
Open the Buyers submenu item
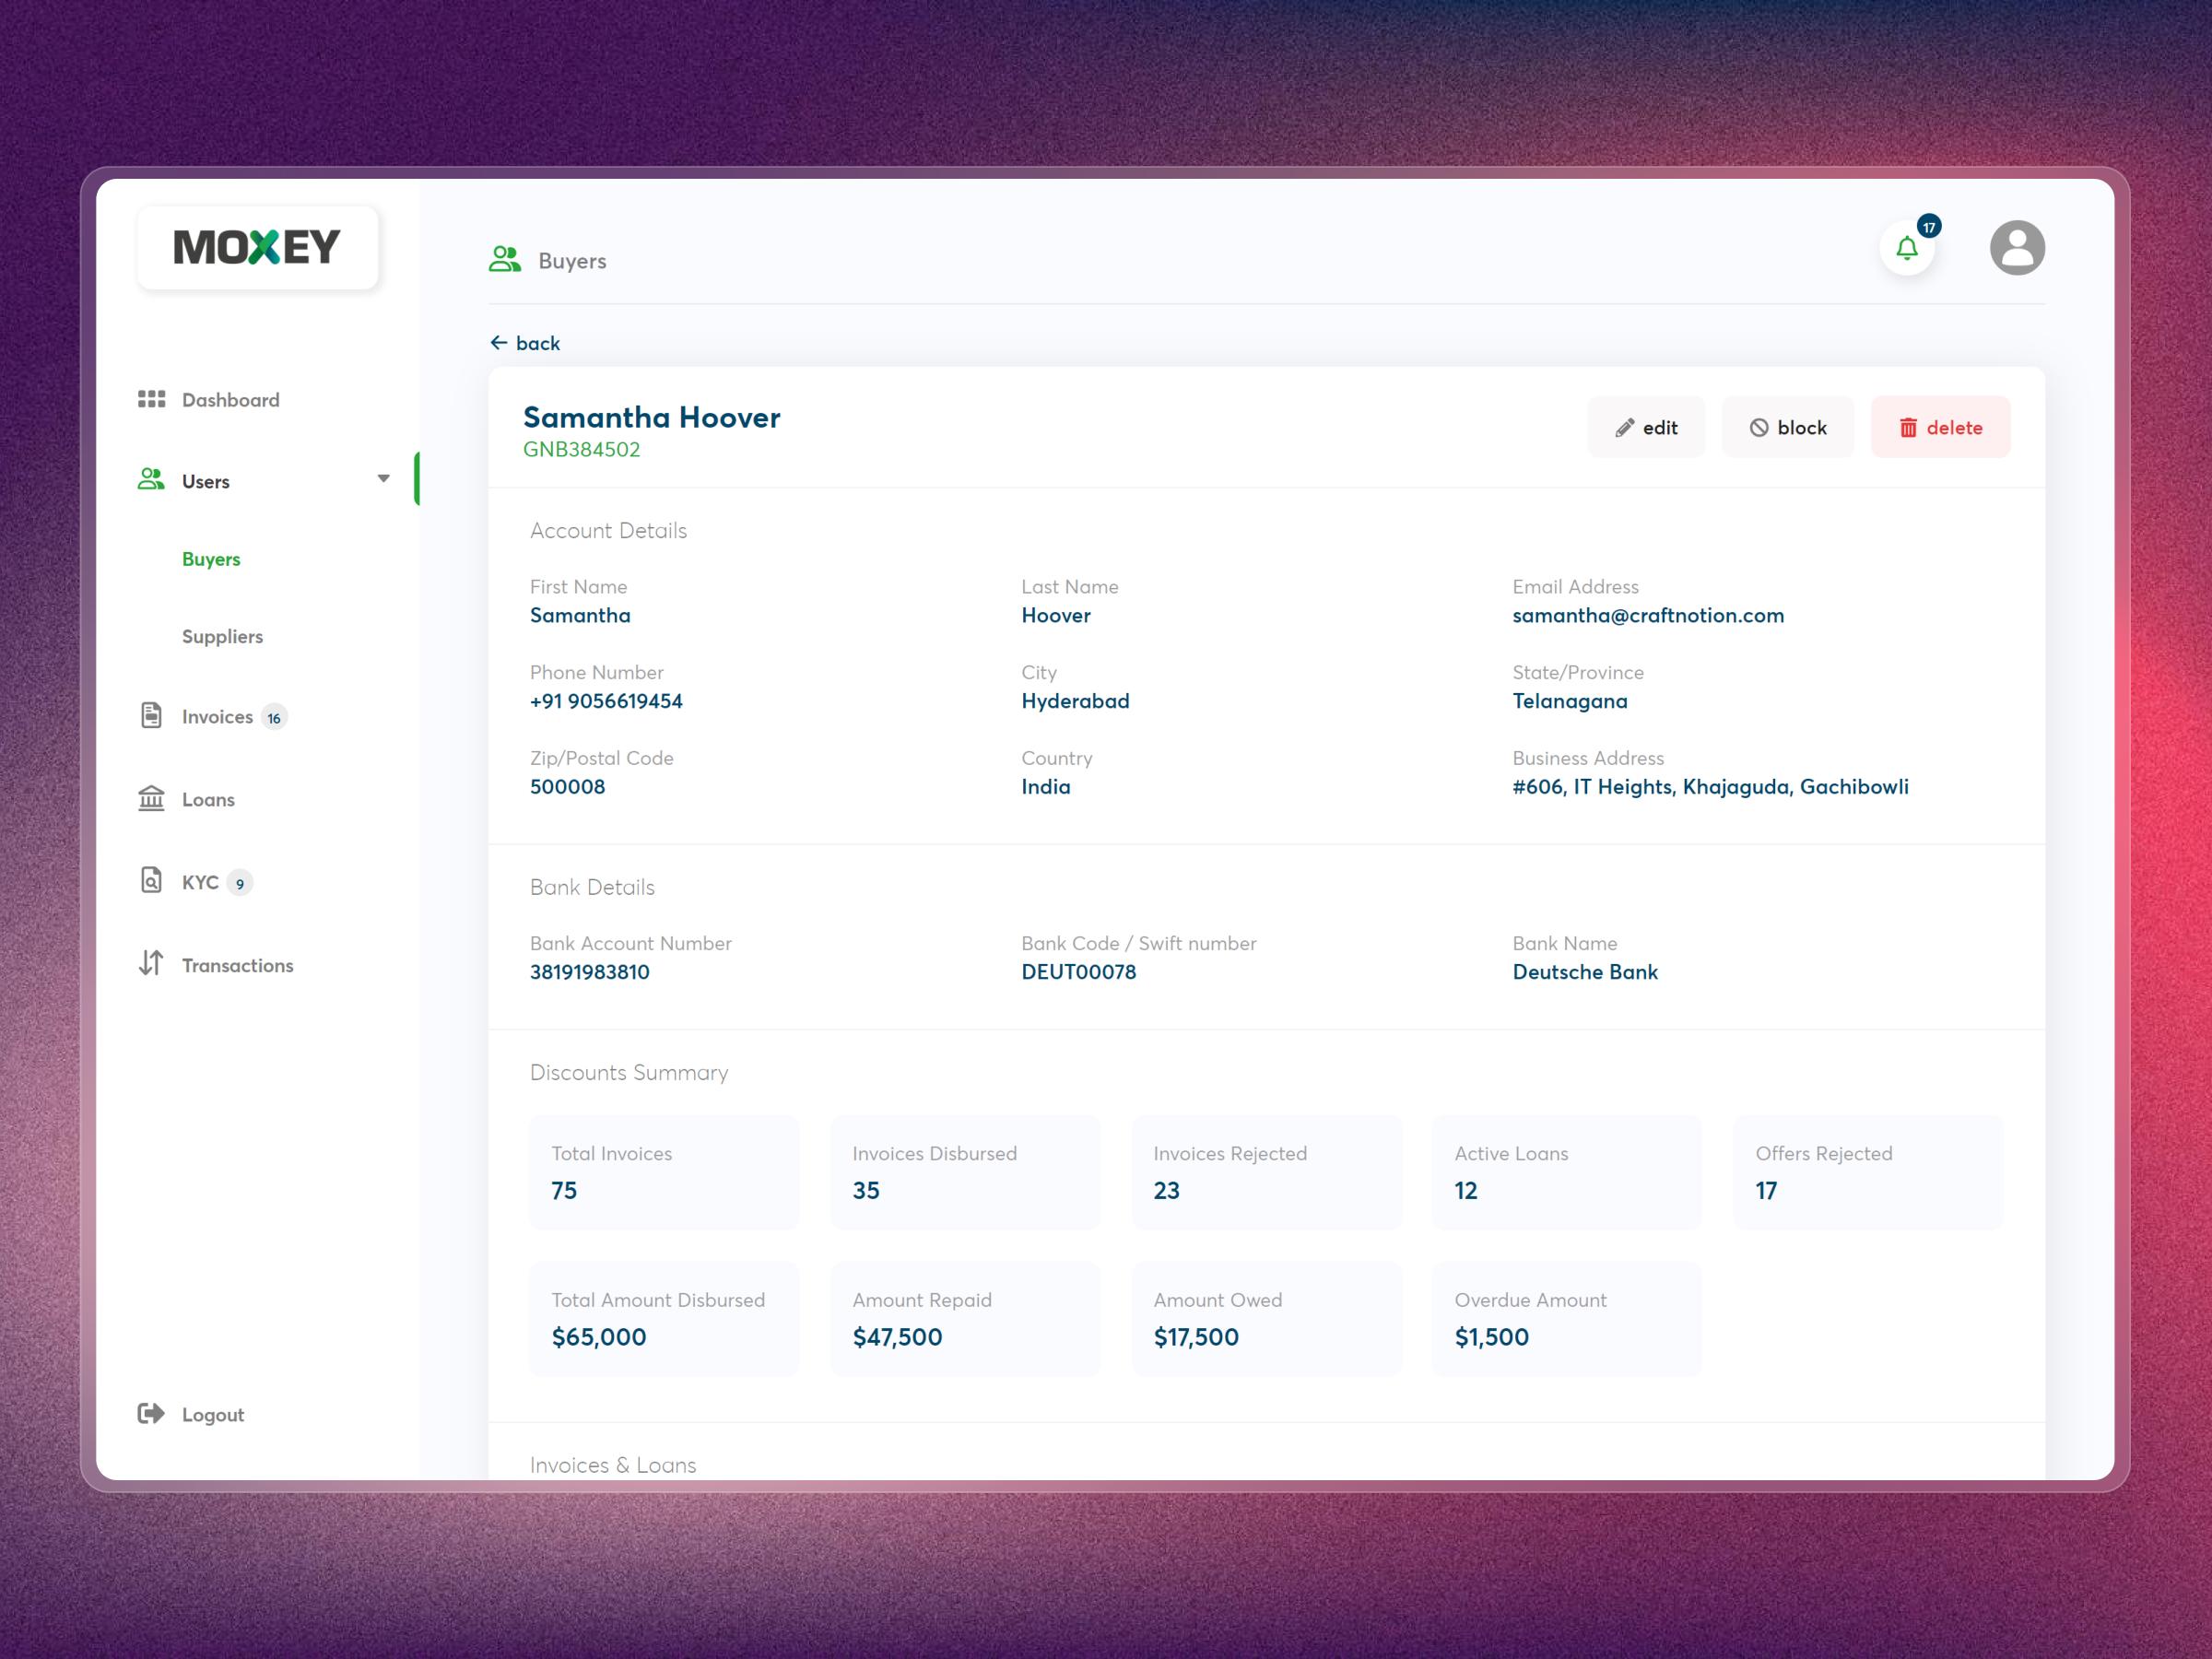click(211, 559)
